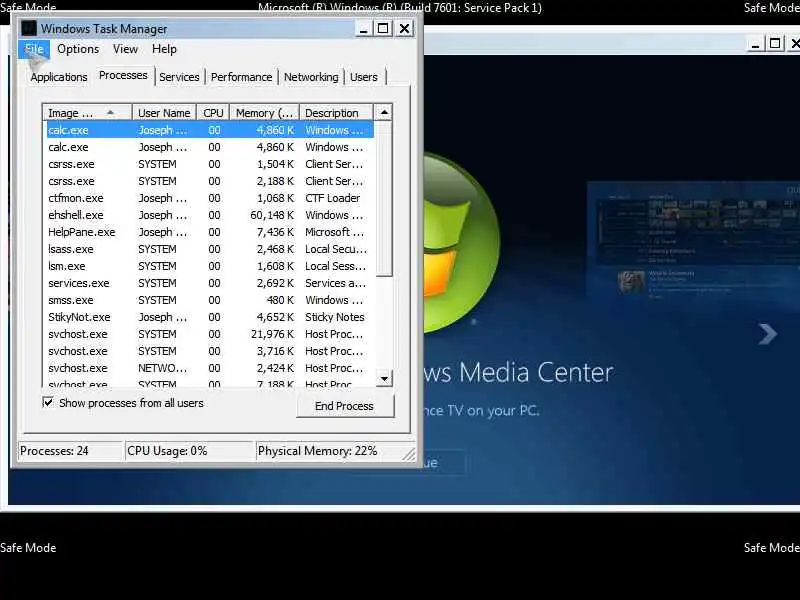Image resolution: width=800 pixels, height=600 pixels.
Task: Select the StikyNot.exe process
Action: [210, 317]
